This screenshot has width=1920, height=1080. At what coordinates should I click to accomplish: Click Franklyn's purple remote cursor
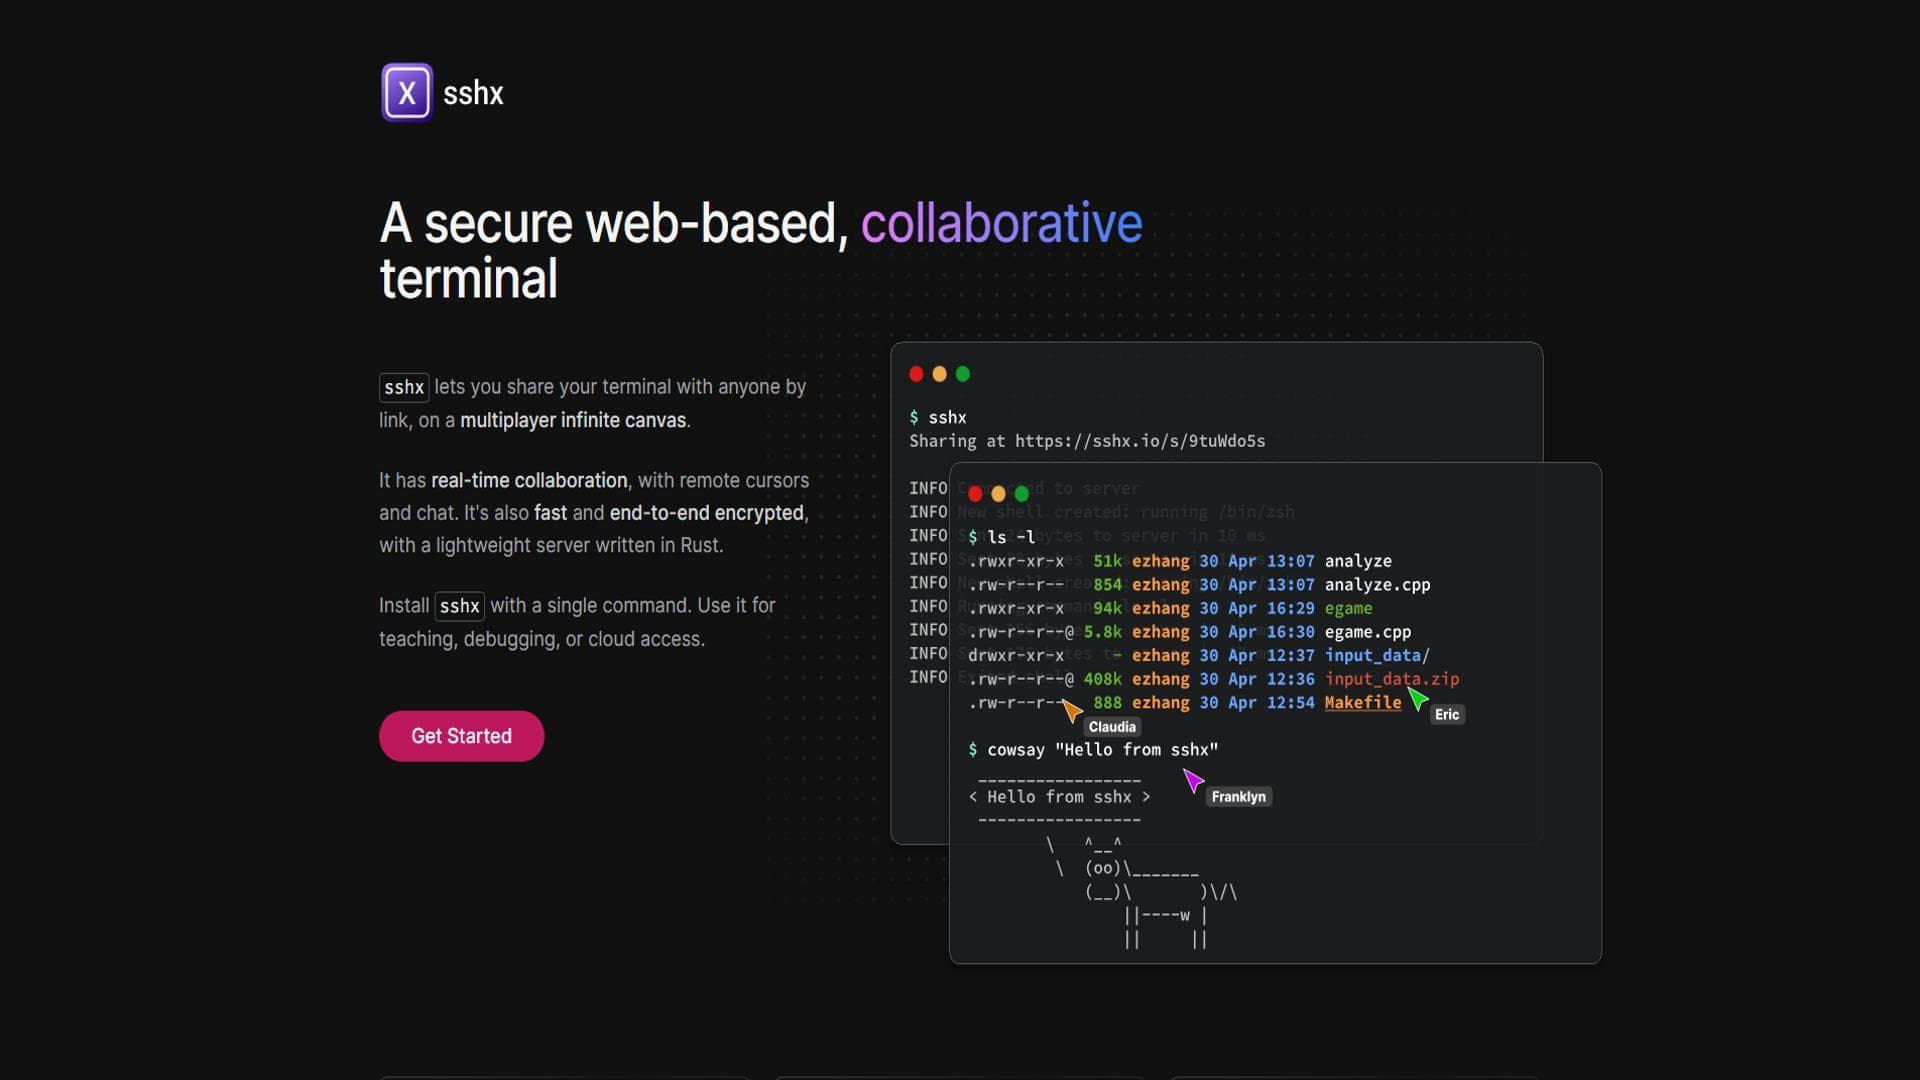point(1193,779)
